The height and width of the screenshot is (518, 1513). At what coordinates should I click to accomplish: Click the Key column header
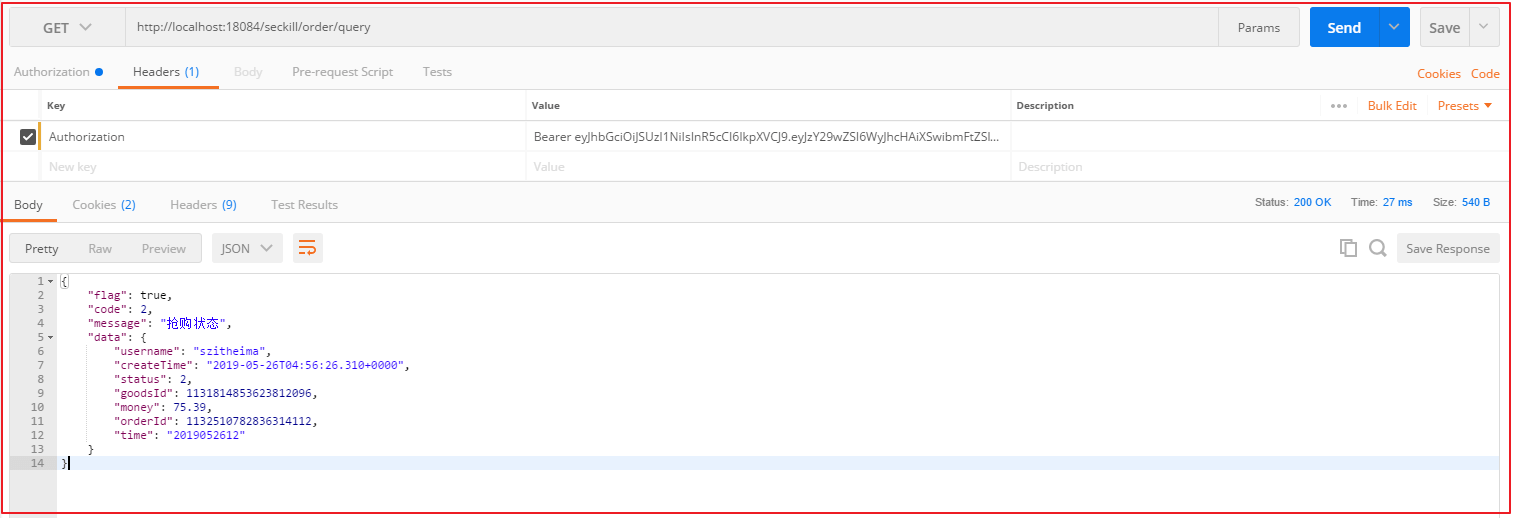pyautogui.click(x=56, y=106)
